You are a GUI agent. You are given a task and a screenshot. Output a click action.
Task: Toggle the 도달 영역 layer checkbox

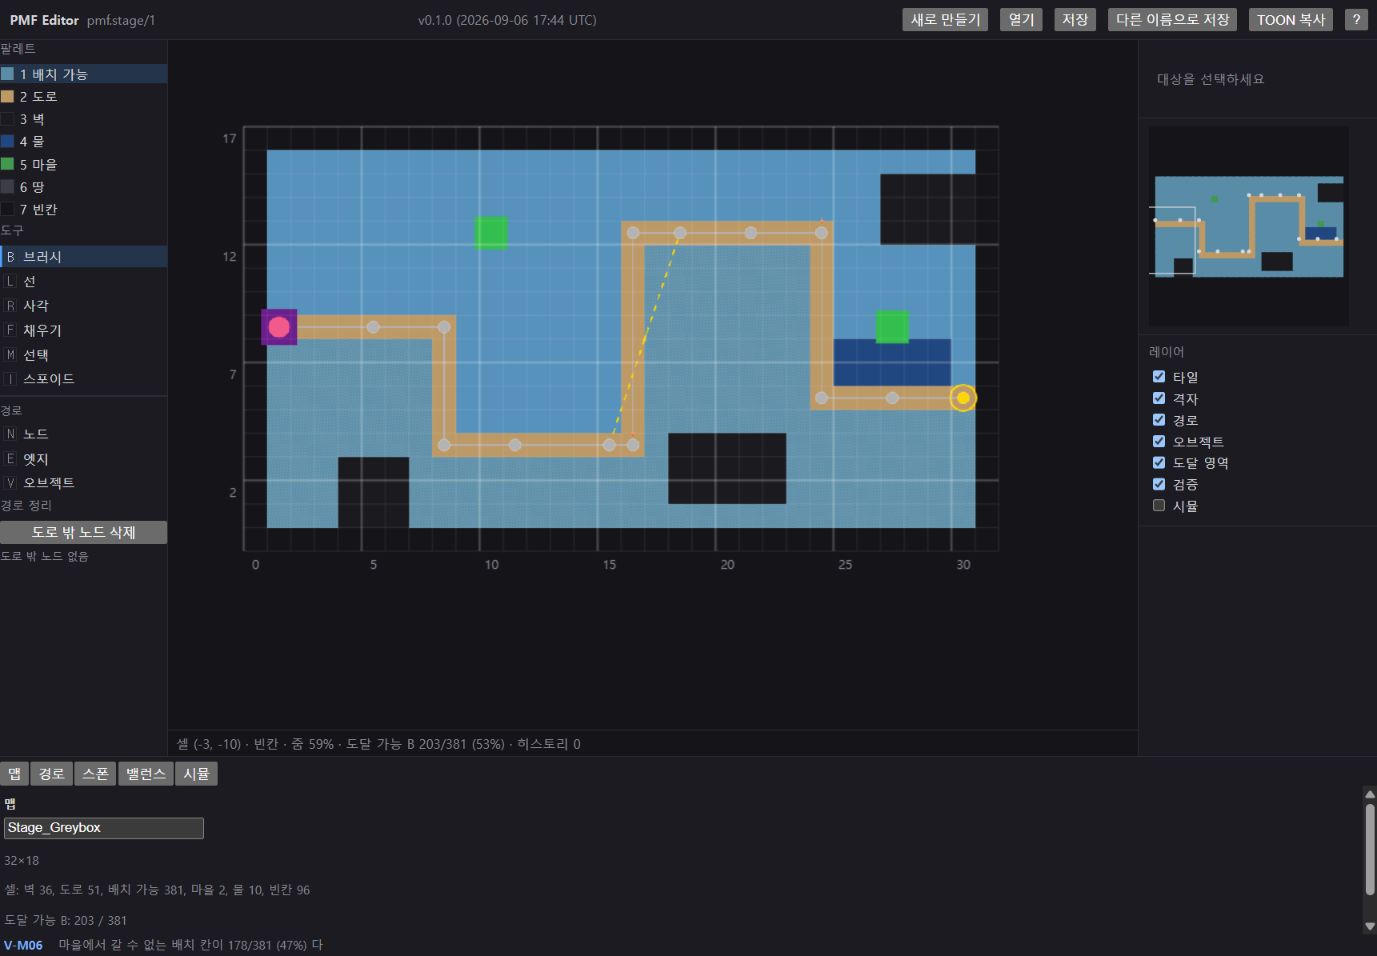(1159, 463)
